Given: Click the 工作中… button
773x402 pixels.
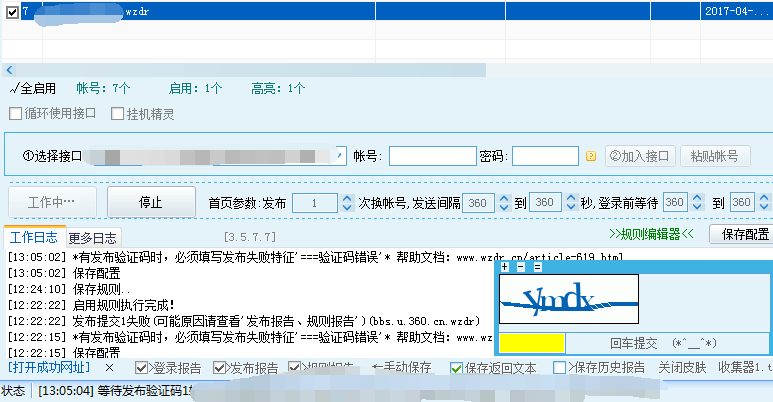Looking at the screenshot, I should [x=52, y=202].
